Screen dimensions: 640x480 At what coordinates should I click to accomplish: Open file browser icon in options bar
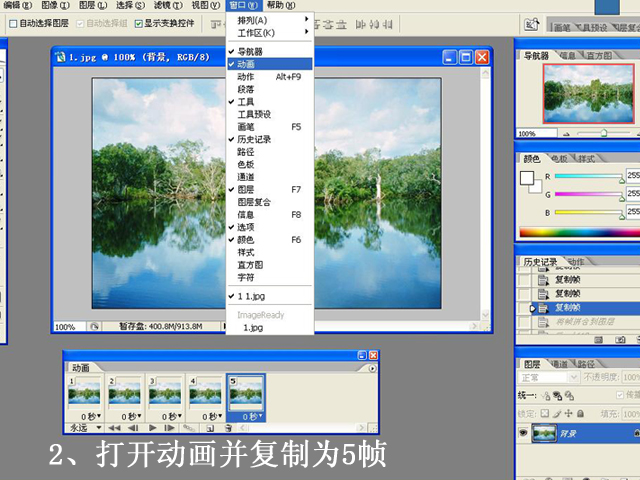pos(531,24)
